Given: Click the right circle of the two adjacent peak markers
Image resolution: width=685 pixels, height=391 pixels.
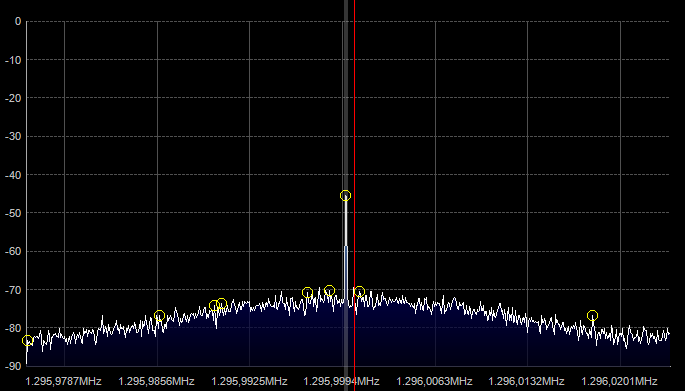Looking at the screenshot, I should 222,303.
